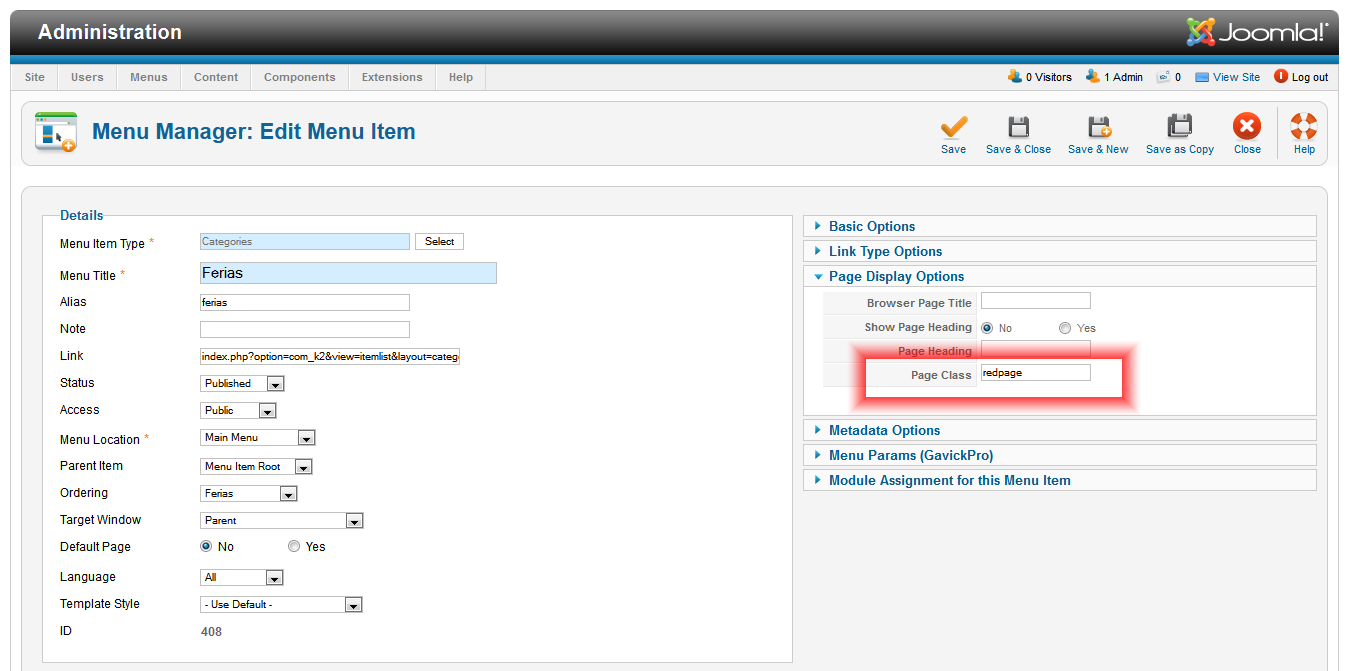Click the Admin user icon
Viewport: 1349px width, 671px height.
coord(1093,77)
